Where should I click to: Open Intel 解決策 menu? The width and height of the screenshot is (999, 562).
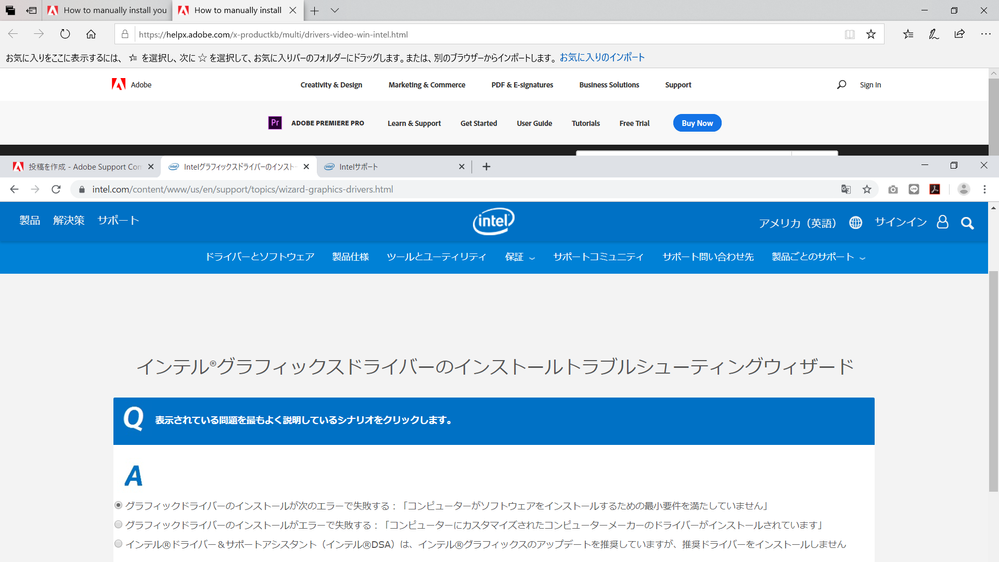click(69, 220)
